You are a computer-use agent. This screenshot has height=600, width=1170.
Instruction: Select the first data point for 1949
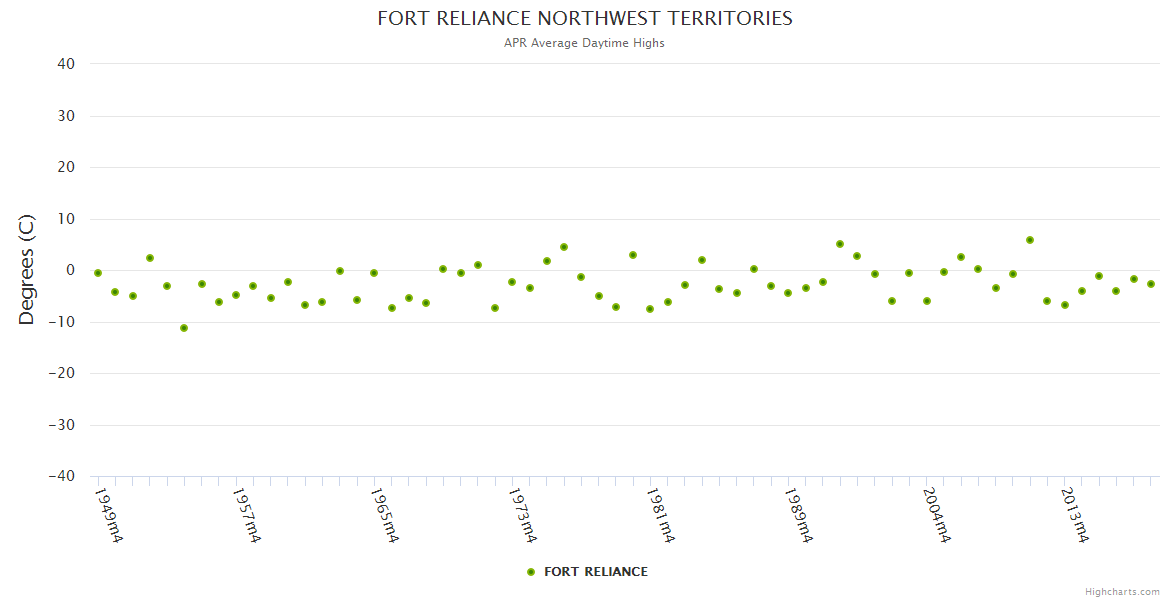pos(98,273)
